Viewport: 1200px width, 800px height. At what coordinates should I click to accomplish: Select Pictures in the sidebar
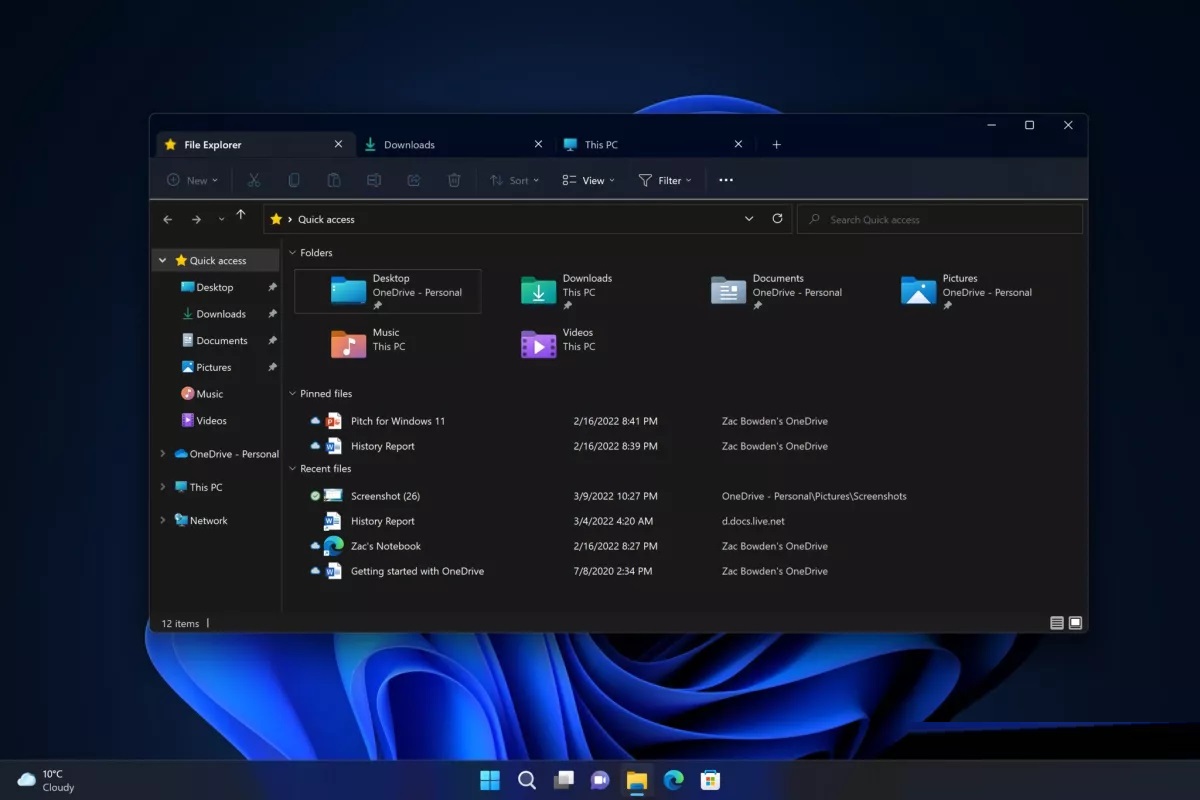pos(215,367)
